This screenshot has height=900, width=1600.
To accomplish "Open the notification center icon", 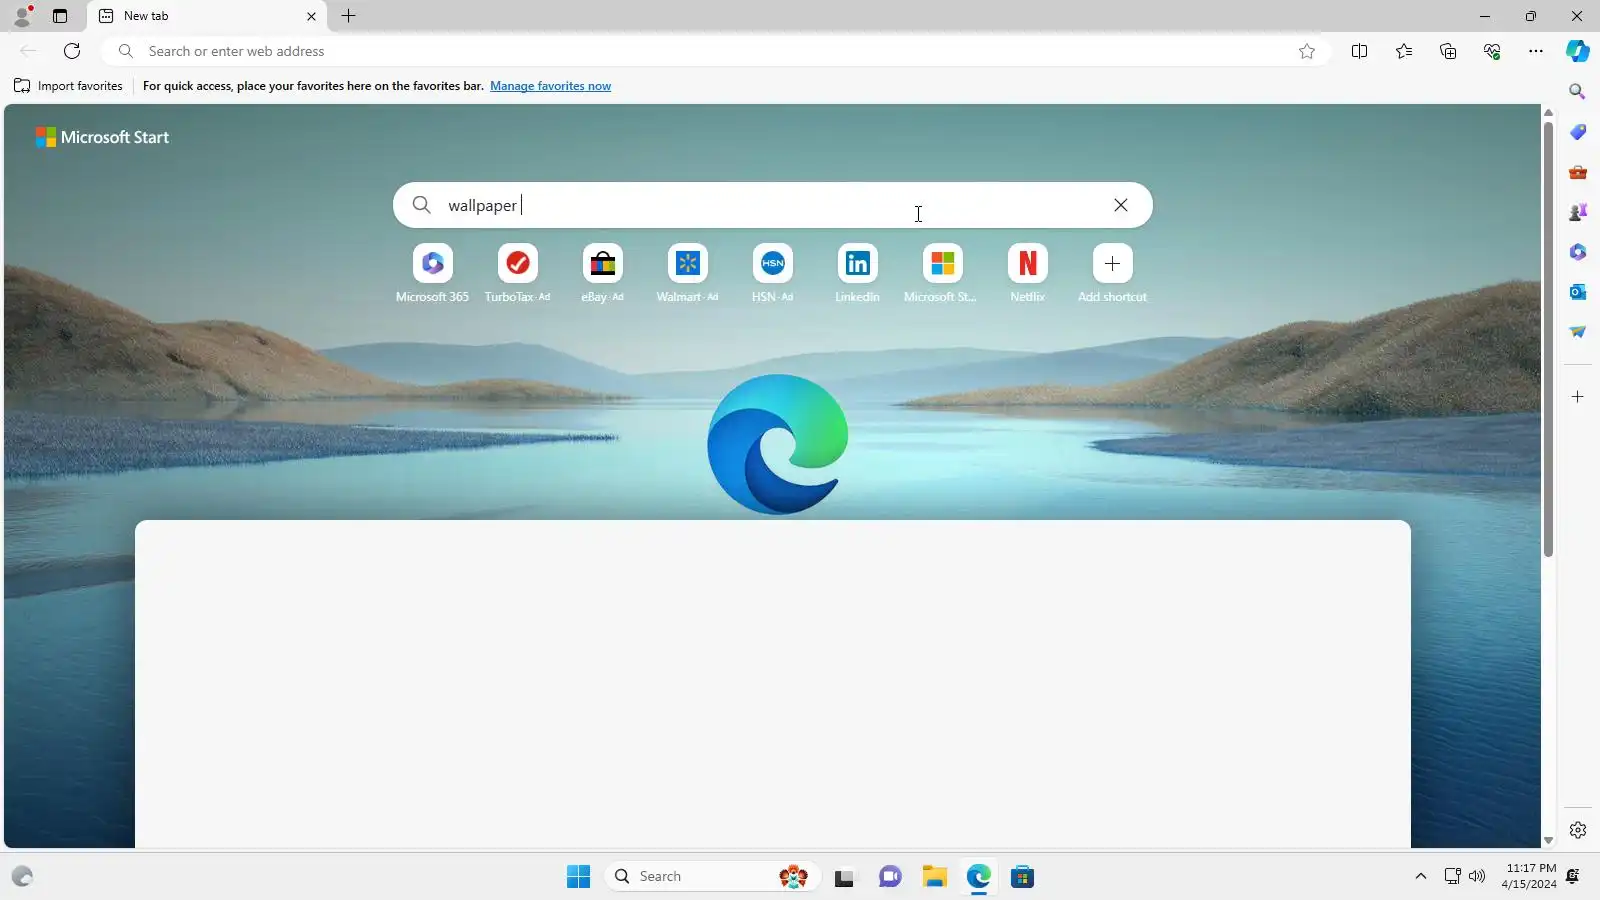I will click(1573, 877).
